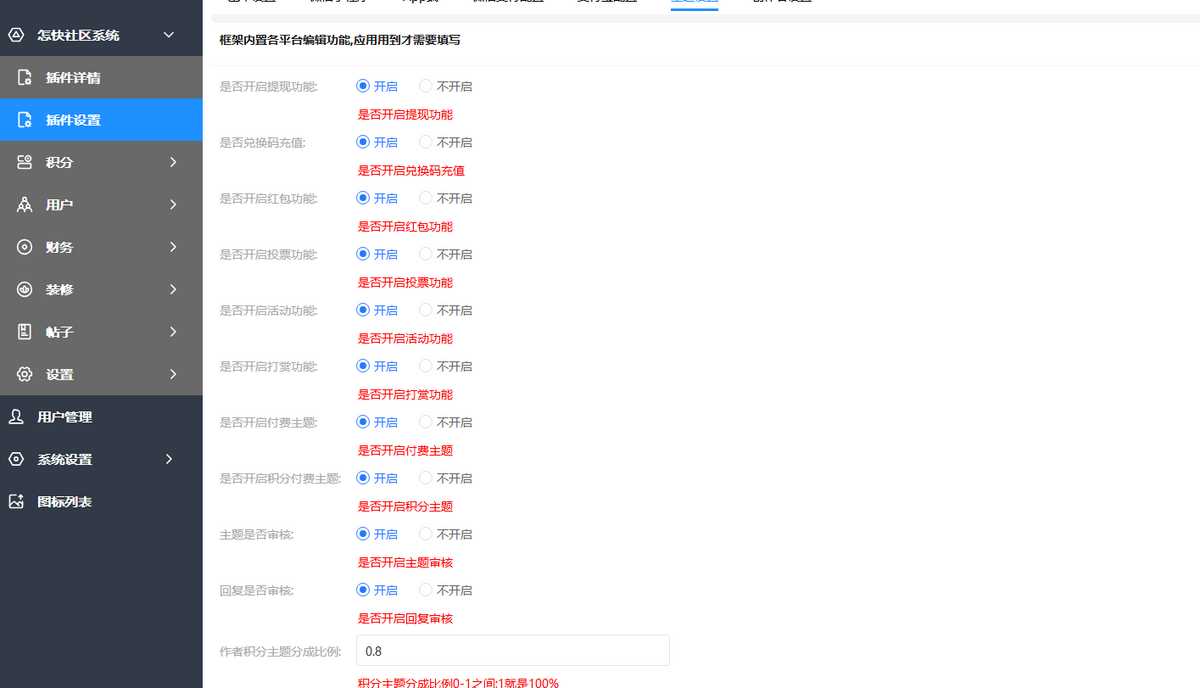Viewport: 1200px width, 688px height.
Task: Select 不开启 for 是否开启红包功能
Action: click(x=445, y=198)
